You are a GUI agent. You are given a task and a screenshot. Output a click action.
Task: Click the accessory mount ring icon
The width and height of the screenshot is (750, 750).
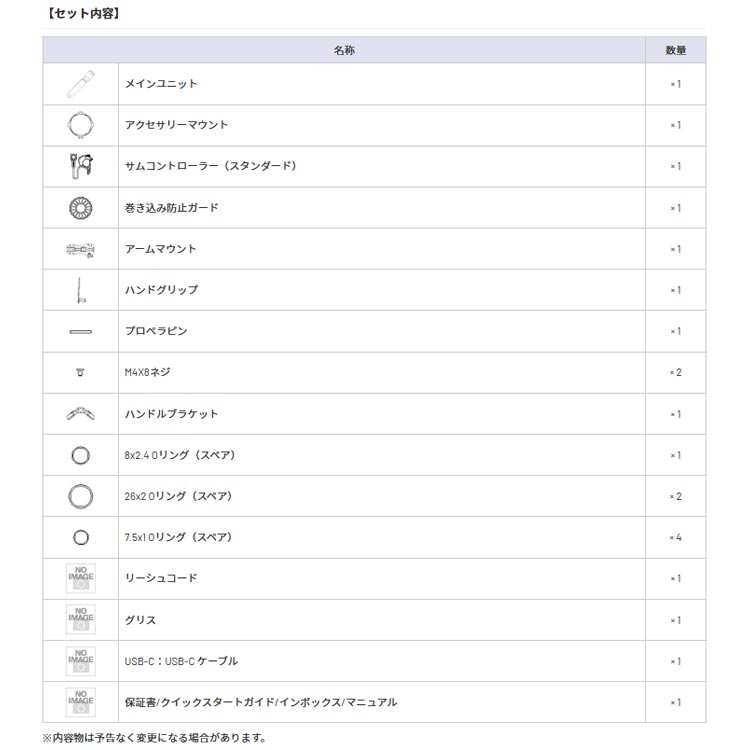[x=80, y=125]
